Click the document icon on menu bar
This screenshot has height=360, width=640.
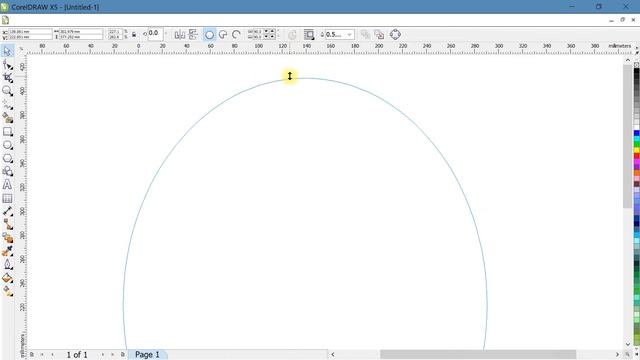tap(5, 20)
